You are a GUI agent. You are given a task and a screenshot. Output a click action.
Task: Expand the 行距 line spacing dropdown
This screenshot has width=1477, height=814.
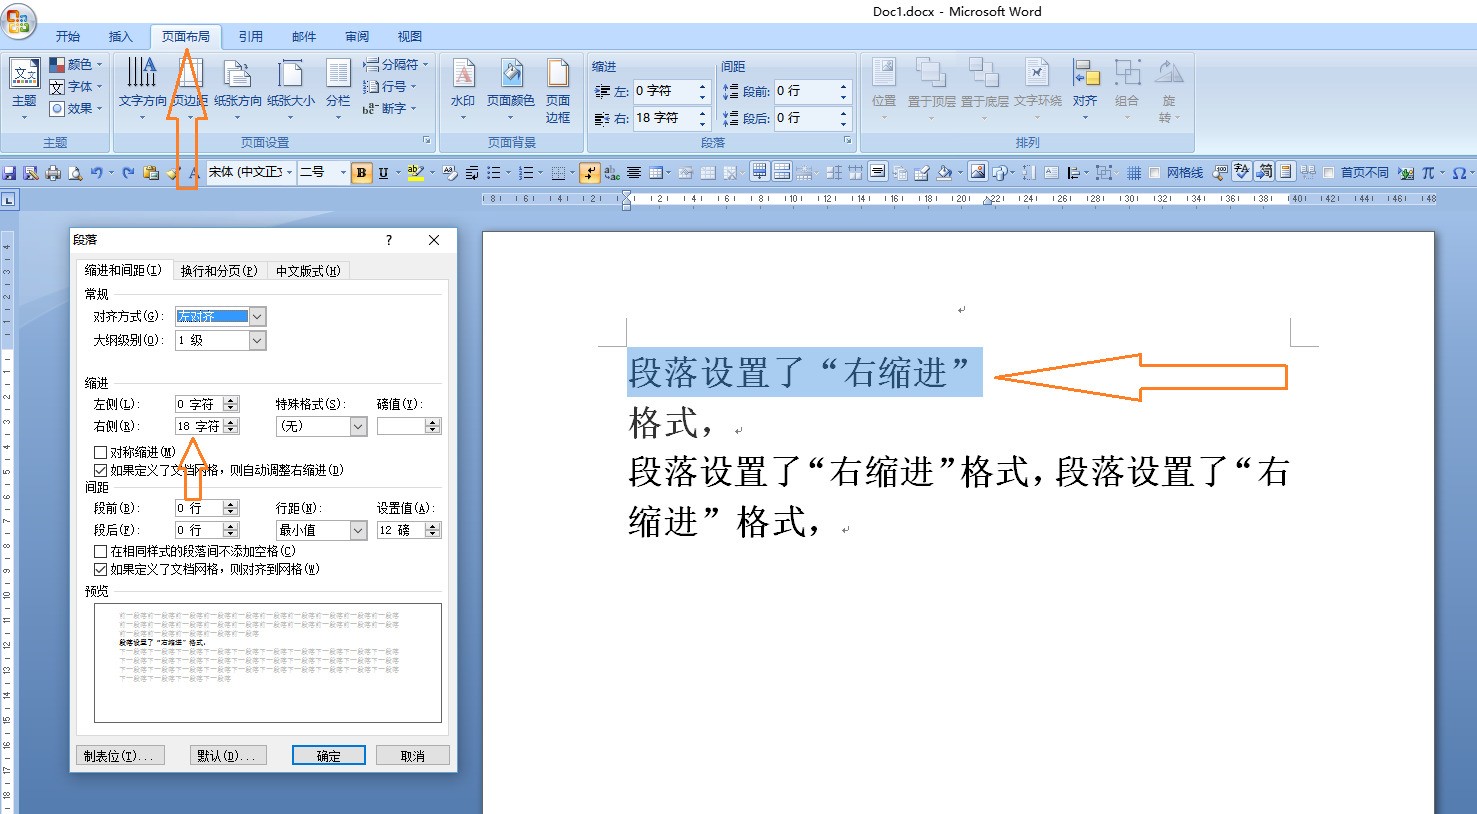click(x=358, y=530)
